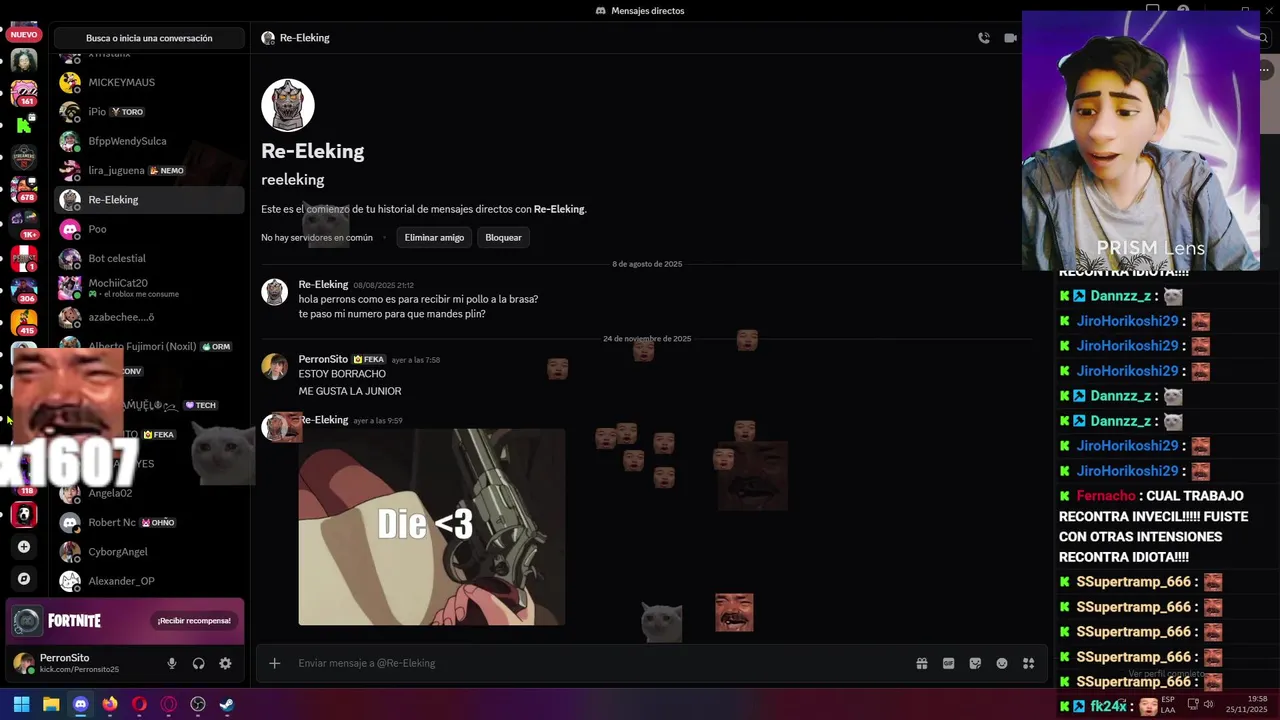1280x720 pixels.
Task: Open azabechee direct message
Action: coord(149,317)
